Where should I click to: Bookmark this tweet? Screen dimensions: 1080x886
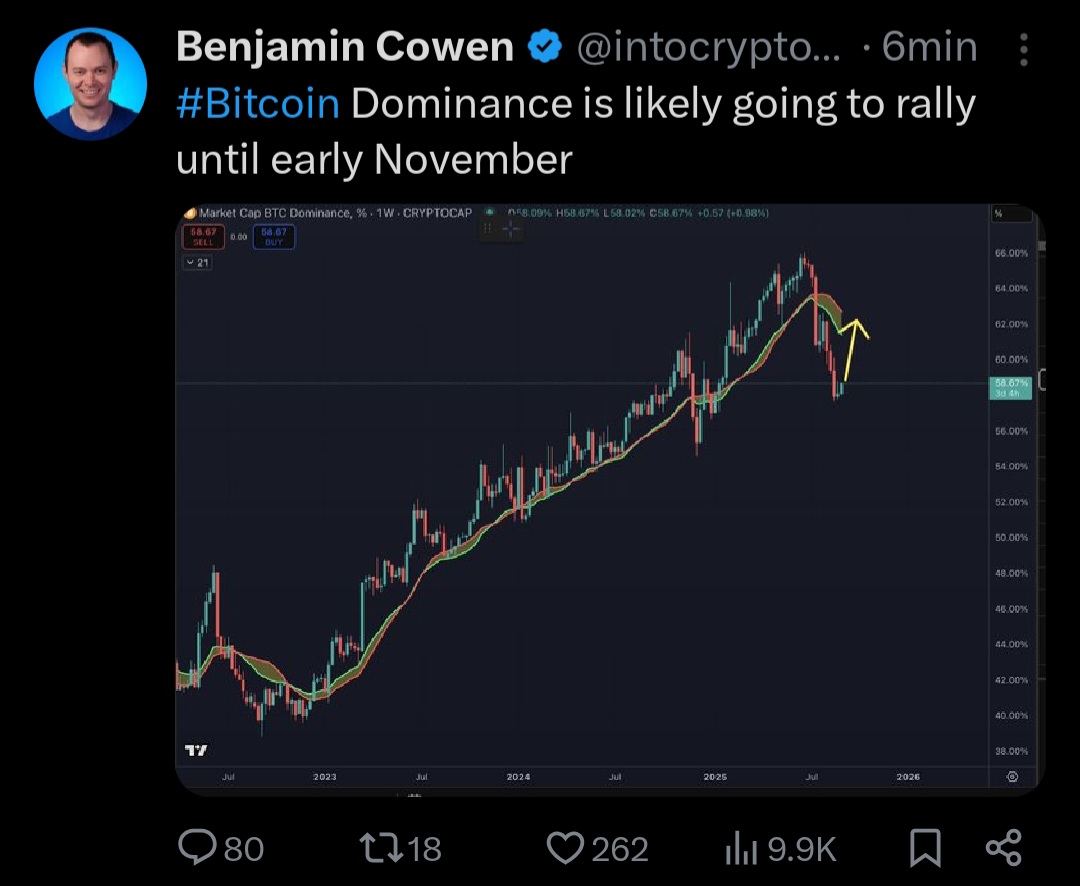(925, 848)
